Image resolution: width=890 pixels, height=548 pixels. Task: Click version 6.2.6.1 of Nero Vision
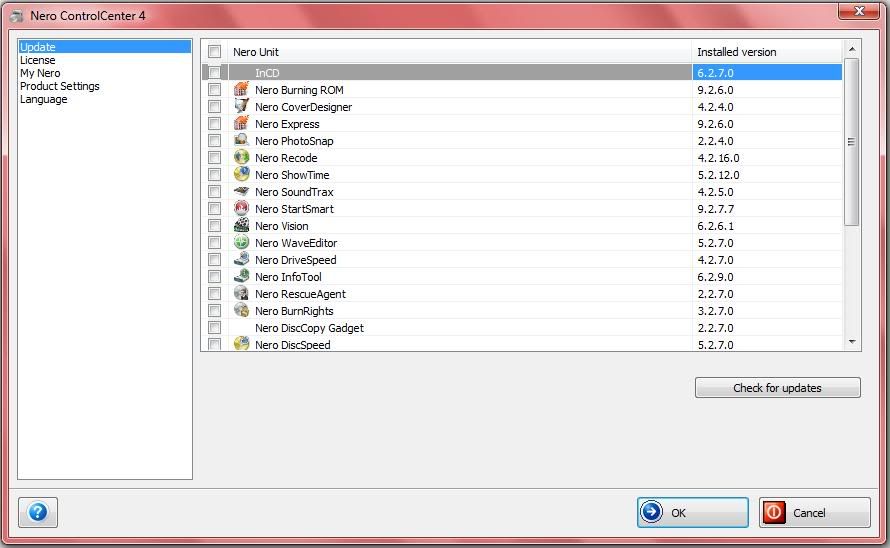point(715,226)
